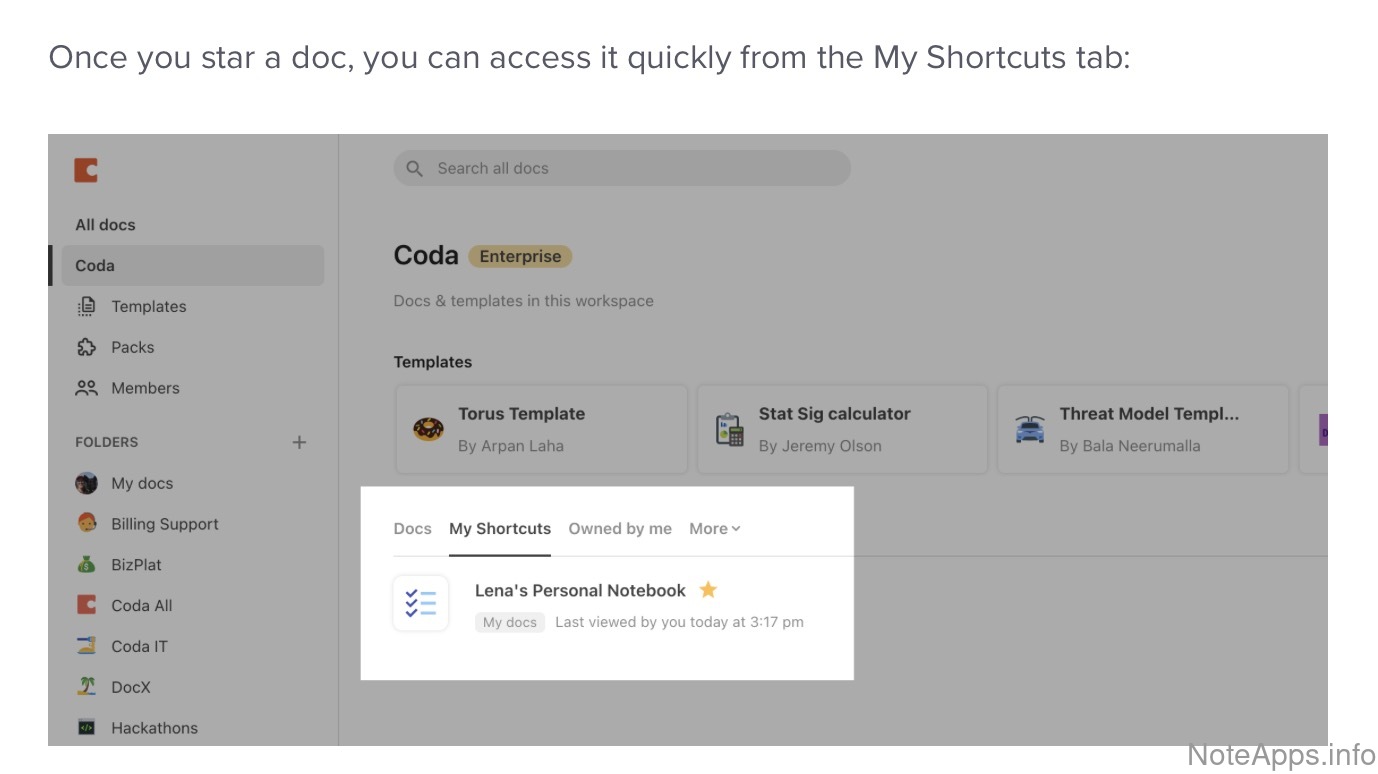Click the Coda logo icon

pyautogui.click(x=86, y=170)
